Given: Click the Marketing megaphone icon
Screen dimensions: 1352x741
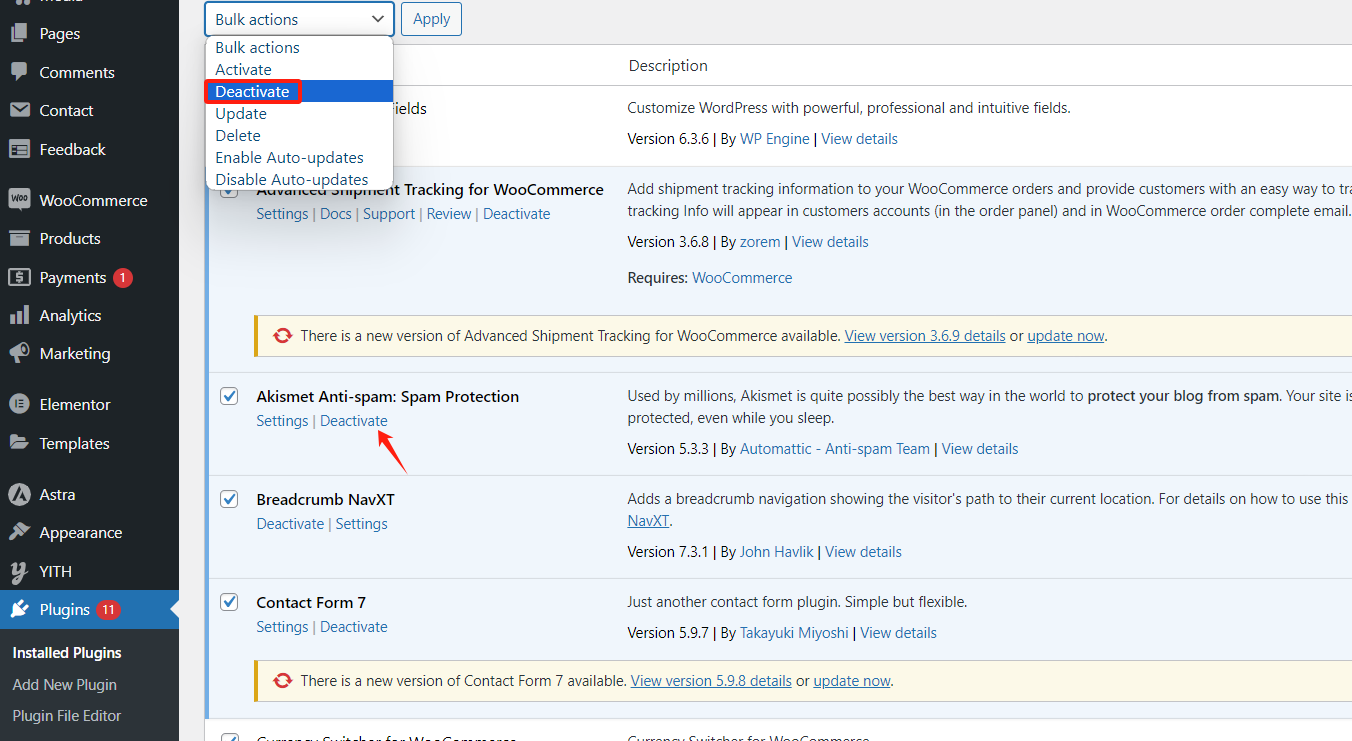Looking at the screenshot, I should pos(19,354).
